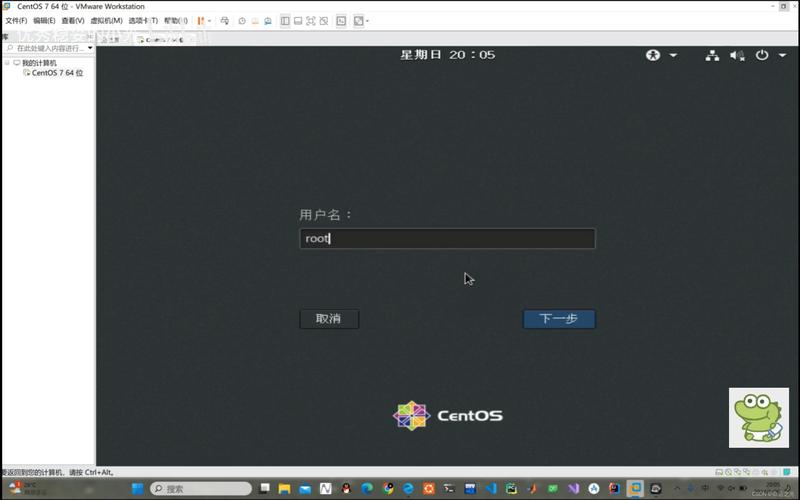800x500 pixels.
Task: Click the 取消 (Cancel) button
Action: [329, 319]
